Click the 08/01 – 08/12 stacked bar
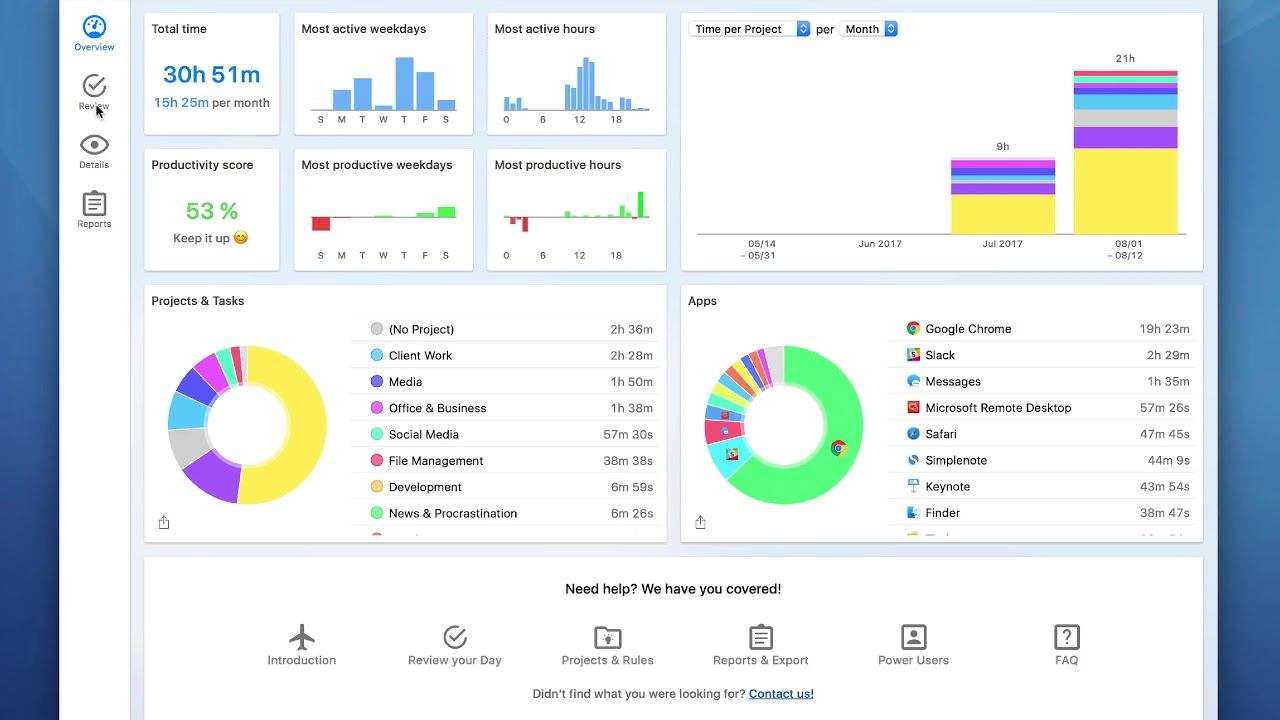 click(x=1125, y=152)
